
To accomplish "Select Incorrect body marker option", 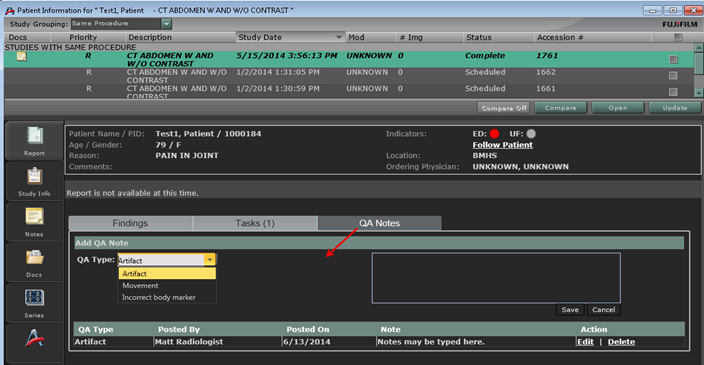I will tap(167, 297).
